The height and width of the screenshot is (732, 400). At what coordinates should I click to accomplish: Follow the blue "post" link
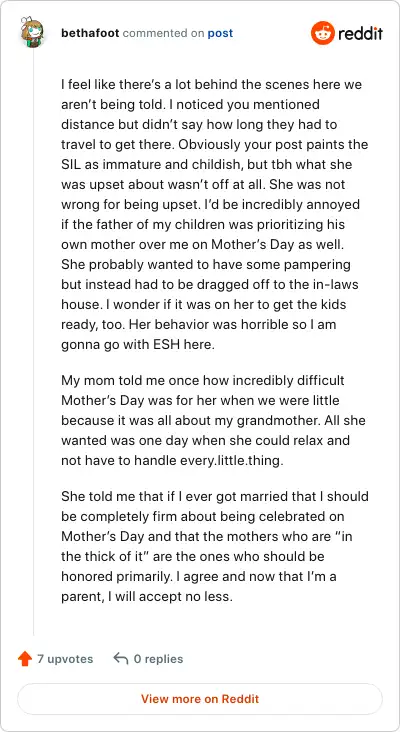220,34
